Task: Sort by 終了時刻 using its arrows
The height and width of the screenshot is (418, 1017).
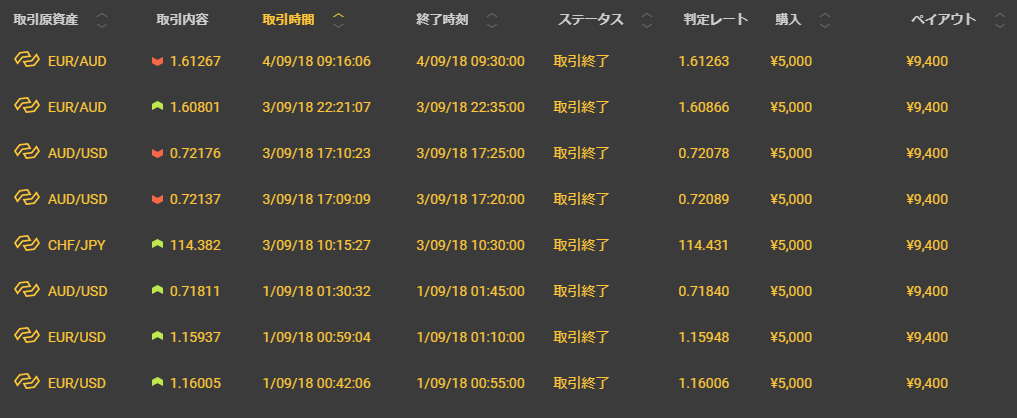Action: coord(492,20)
